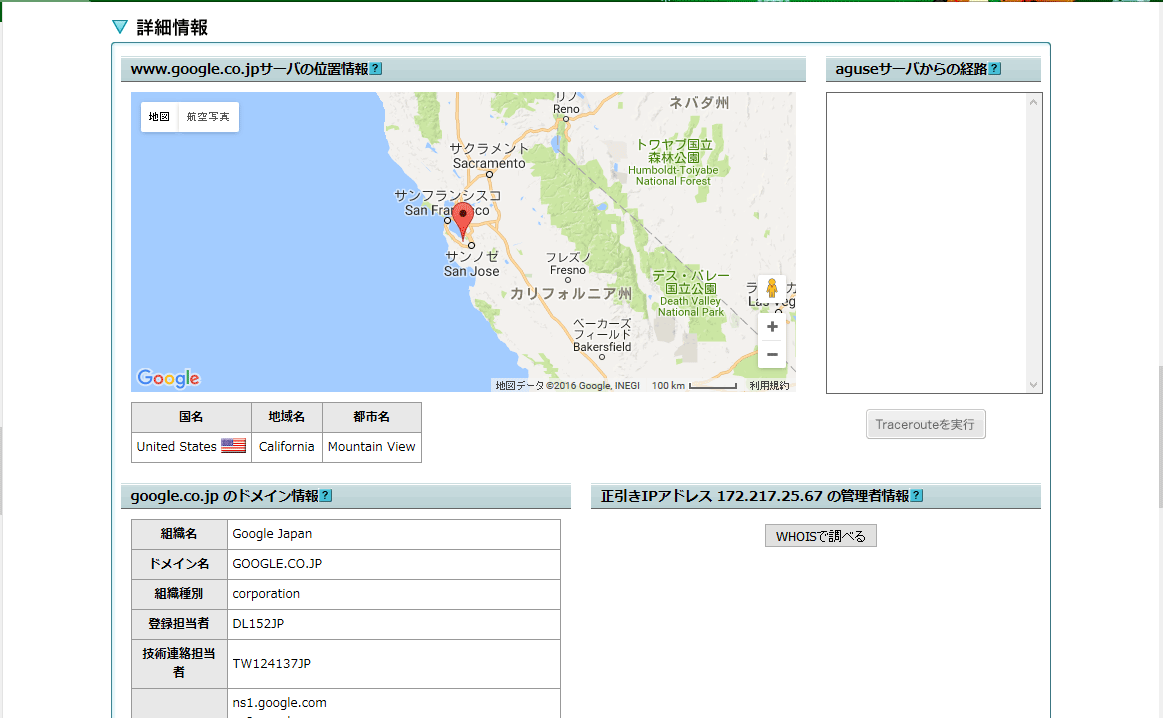Open help icon next to 管理者情報
Viewport: 1163px width, 718px height.
click(917, 495)
